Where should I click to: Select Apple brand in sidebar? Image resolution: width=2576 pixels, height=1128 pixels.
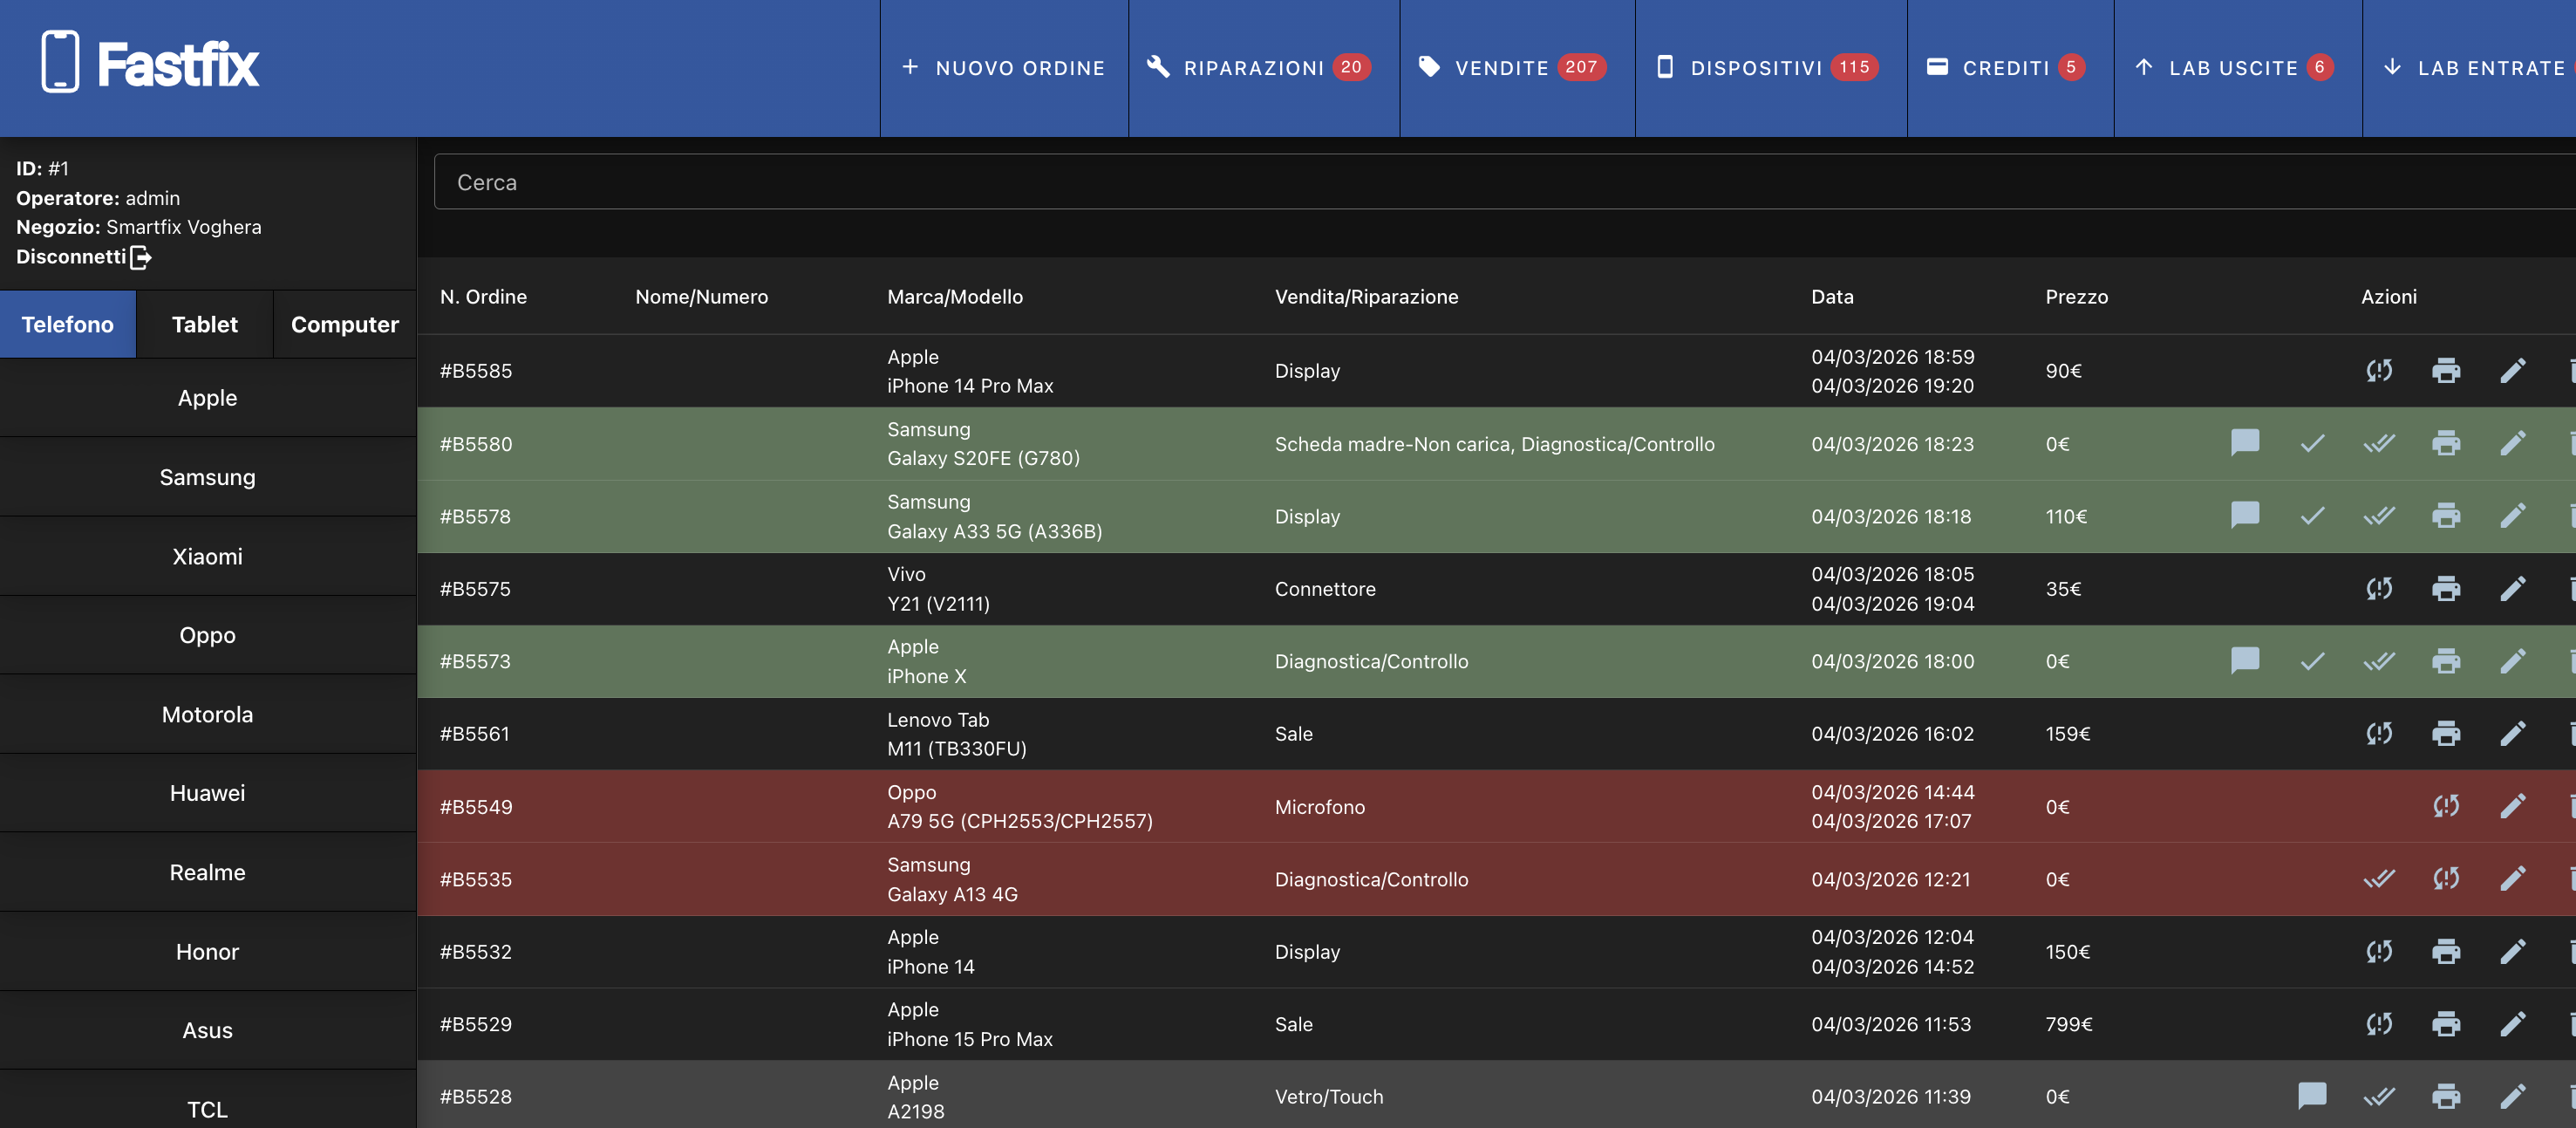click(x=208, y=398)
